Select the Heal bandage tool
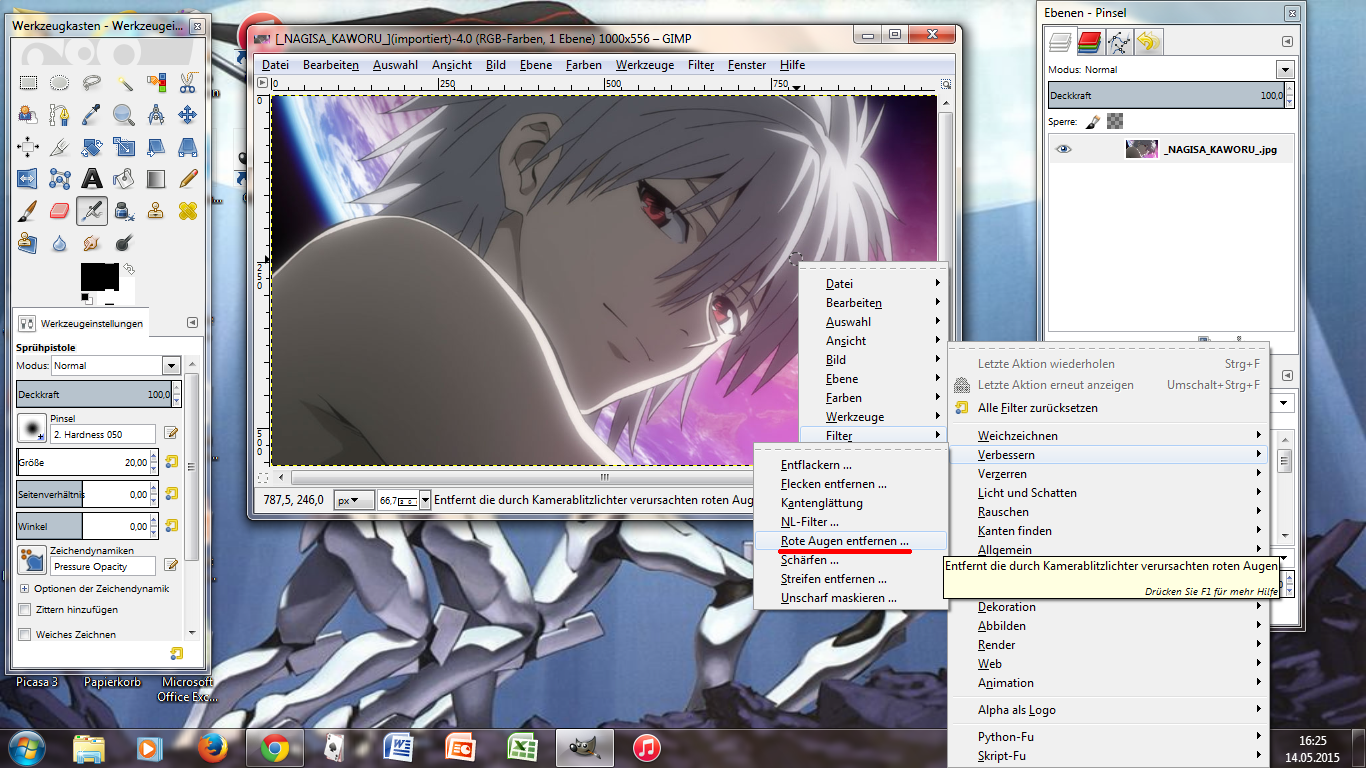This screenshot has height=769, width=1366. 188,211
